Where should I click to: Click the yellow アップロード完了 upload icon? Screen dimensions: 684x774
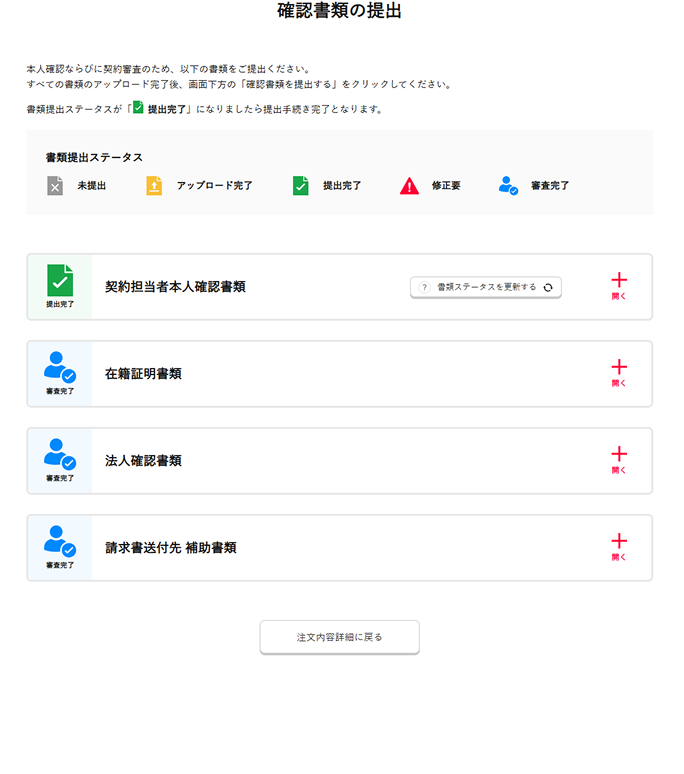coord(154,186)
